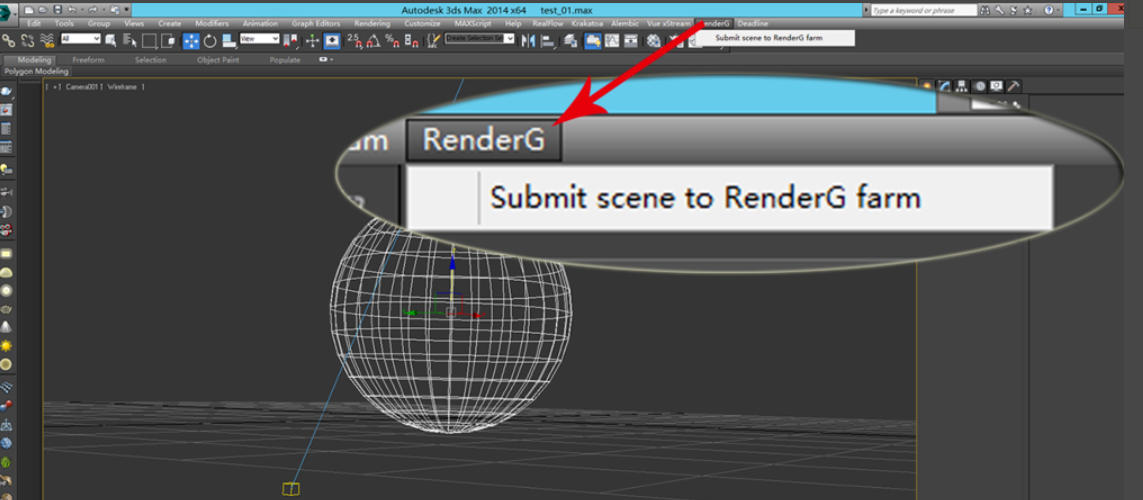Click the cone primitive icon in the left toolbar
The width and height of the screenshot is (1143, 500).
pyautogui.click(x=7, y=327)
